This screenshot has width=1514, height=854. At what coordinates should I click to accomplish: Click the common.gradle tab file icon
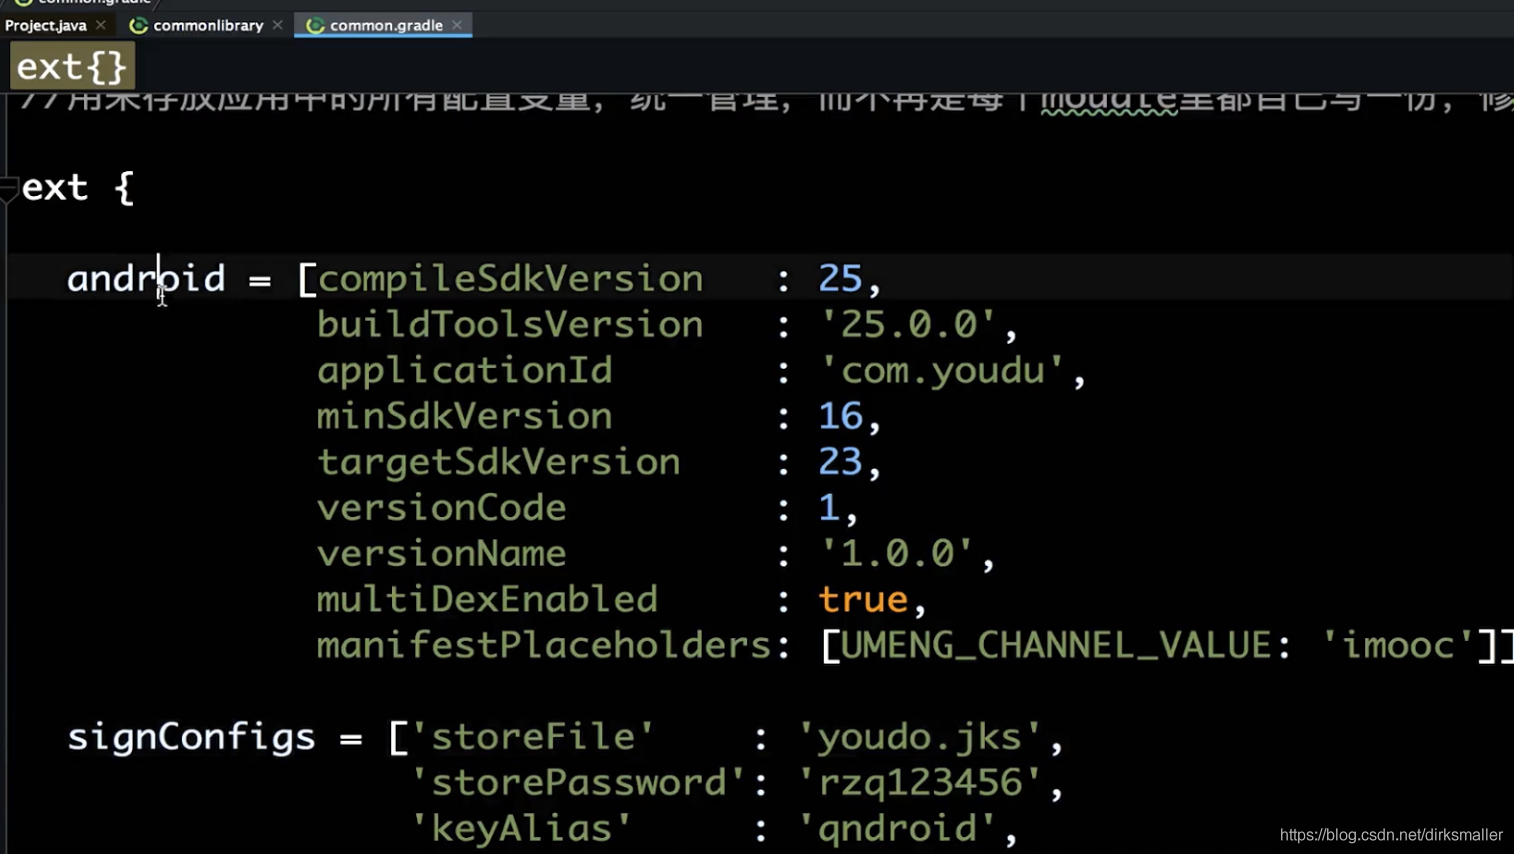pos(315,25)
